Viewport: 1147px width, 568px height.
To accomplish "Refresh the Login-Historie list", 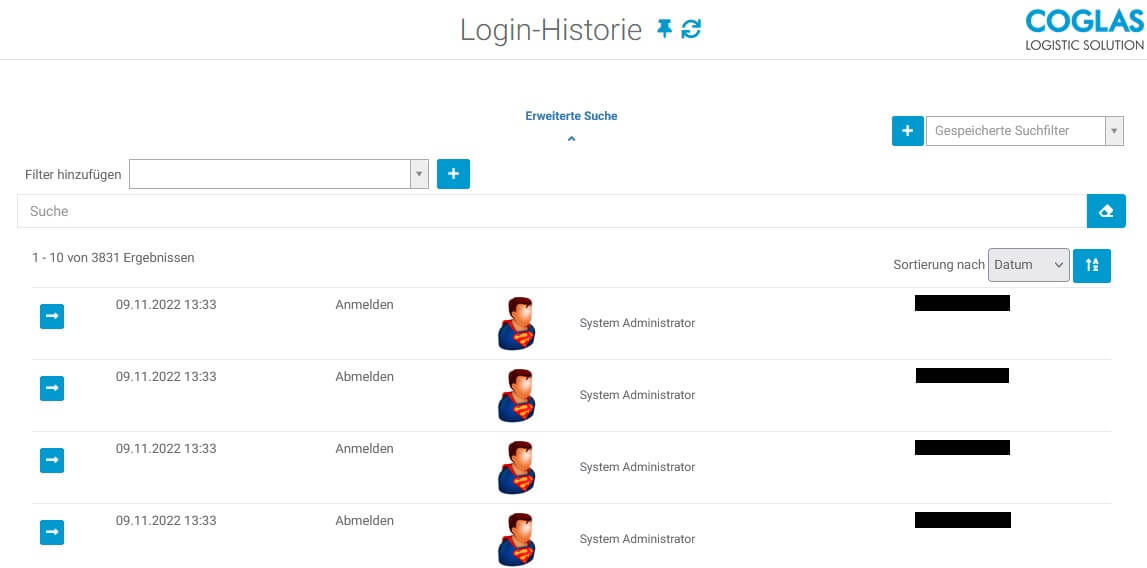I will tap(691, 29).
